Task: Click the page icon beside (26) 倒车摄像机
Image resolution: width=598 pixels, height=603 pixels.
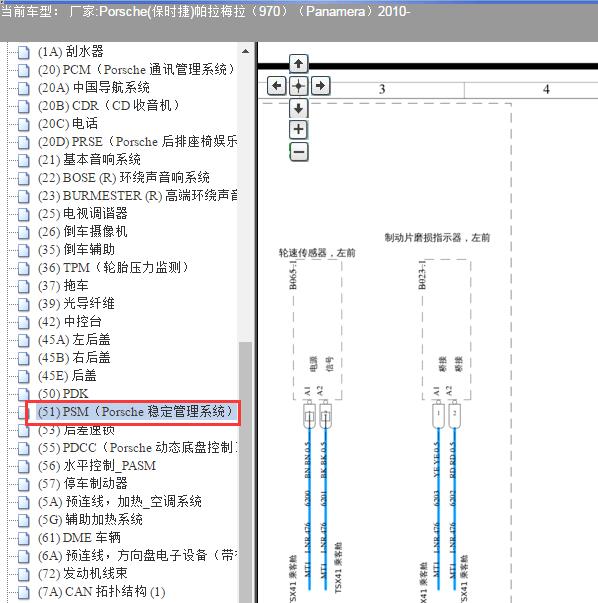Action: [x=23, y=232]
